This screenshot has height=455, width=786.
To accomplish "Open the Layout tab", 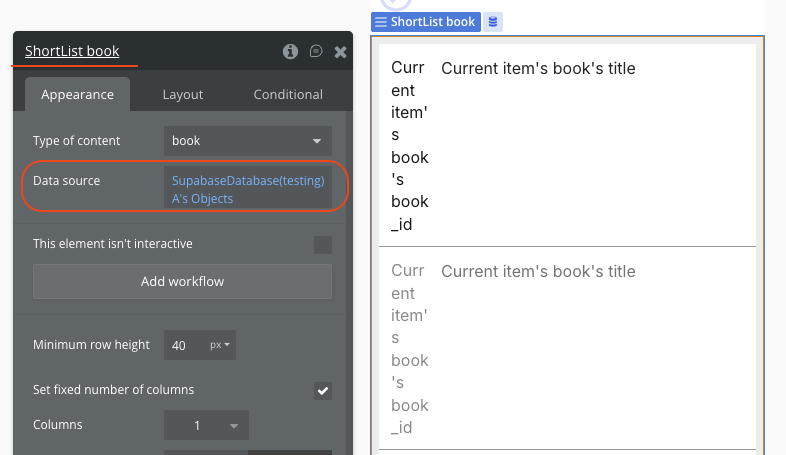I will [183, 94].
